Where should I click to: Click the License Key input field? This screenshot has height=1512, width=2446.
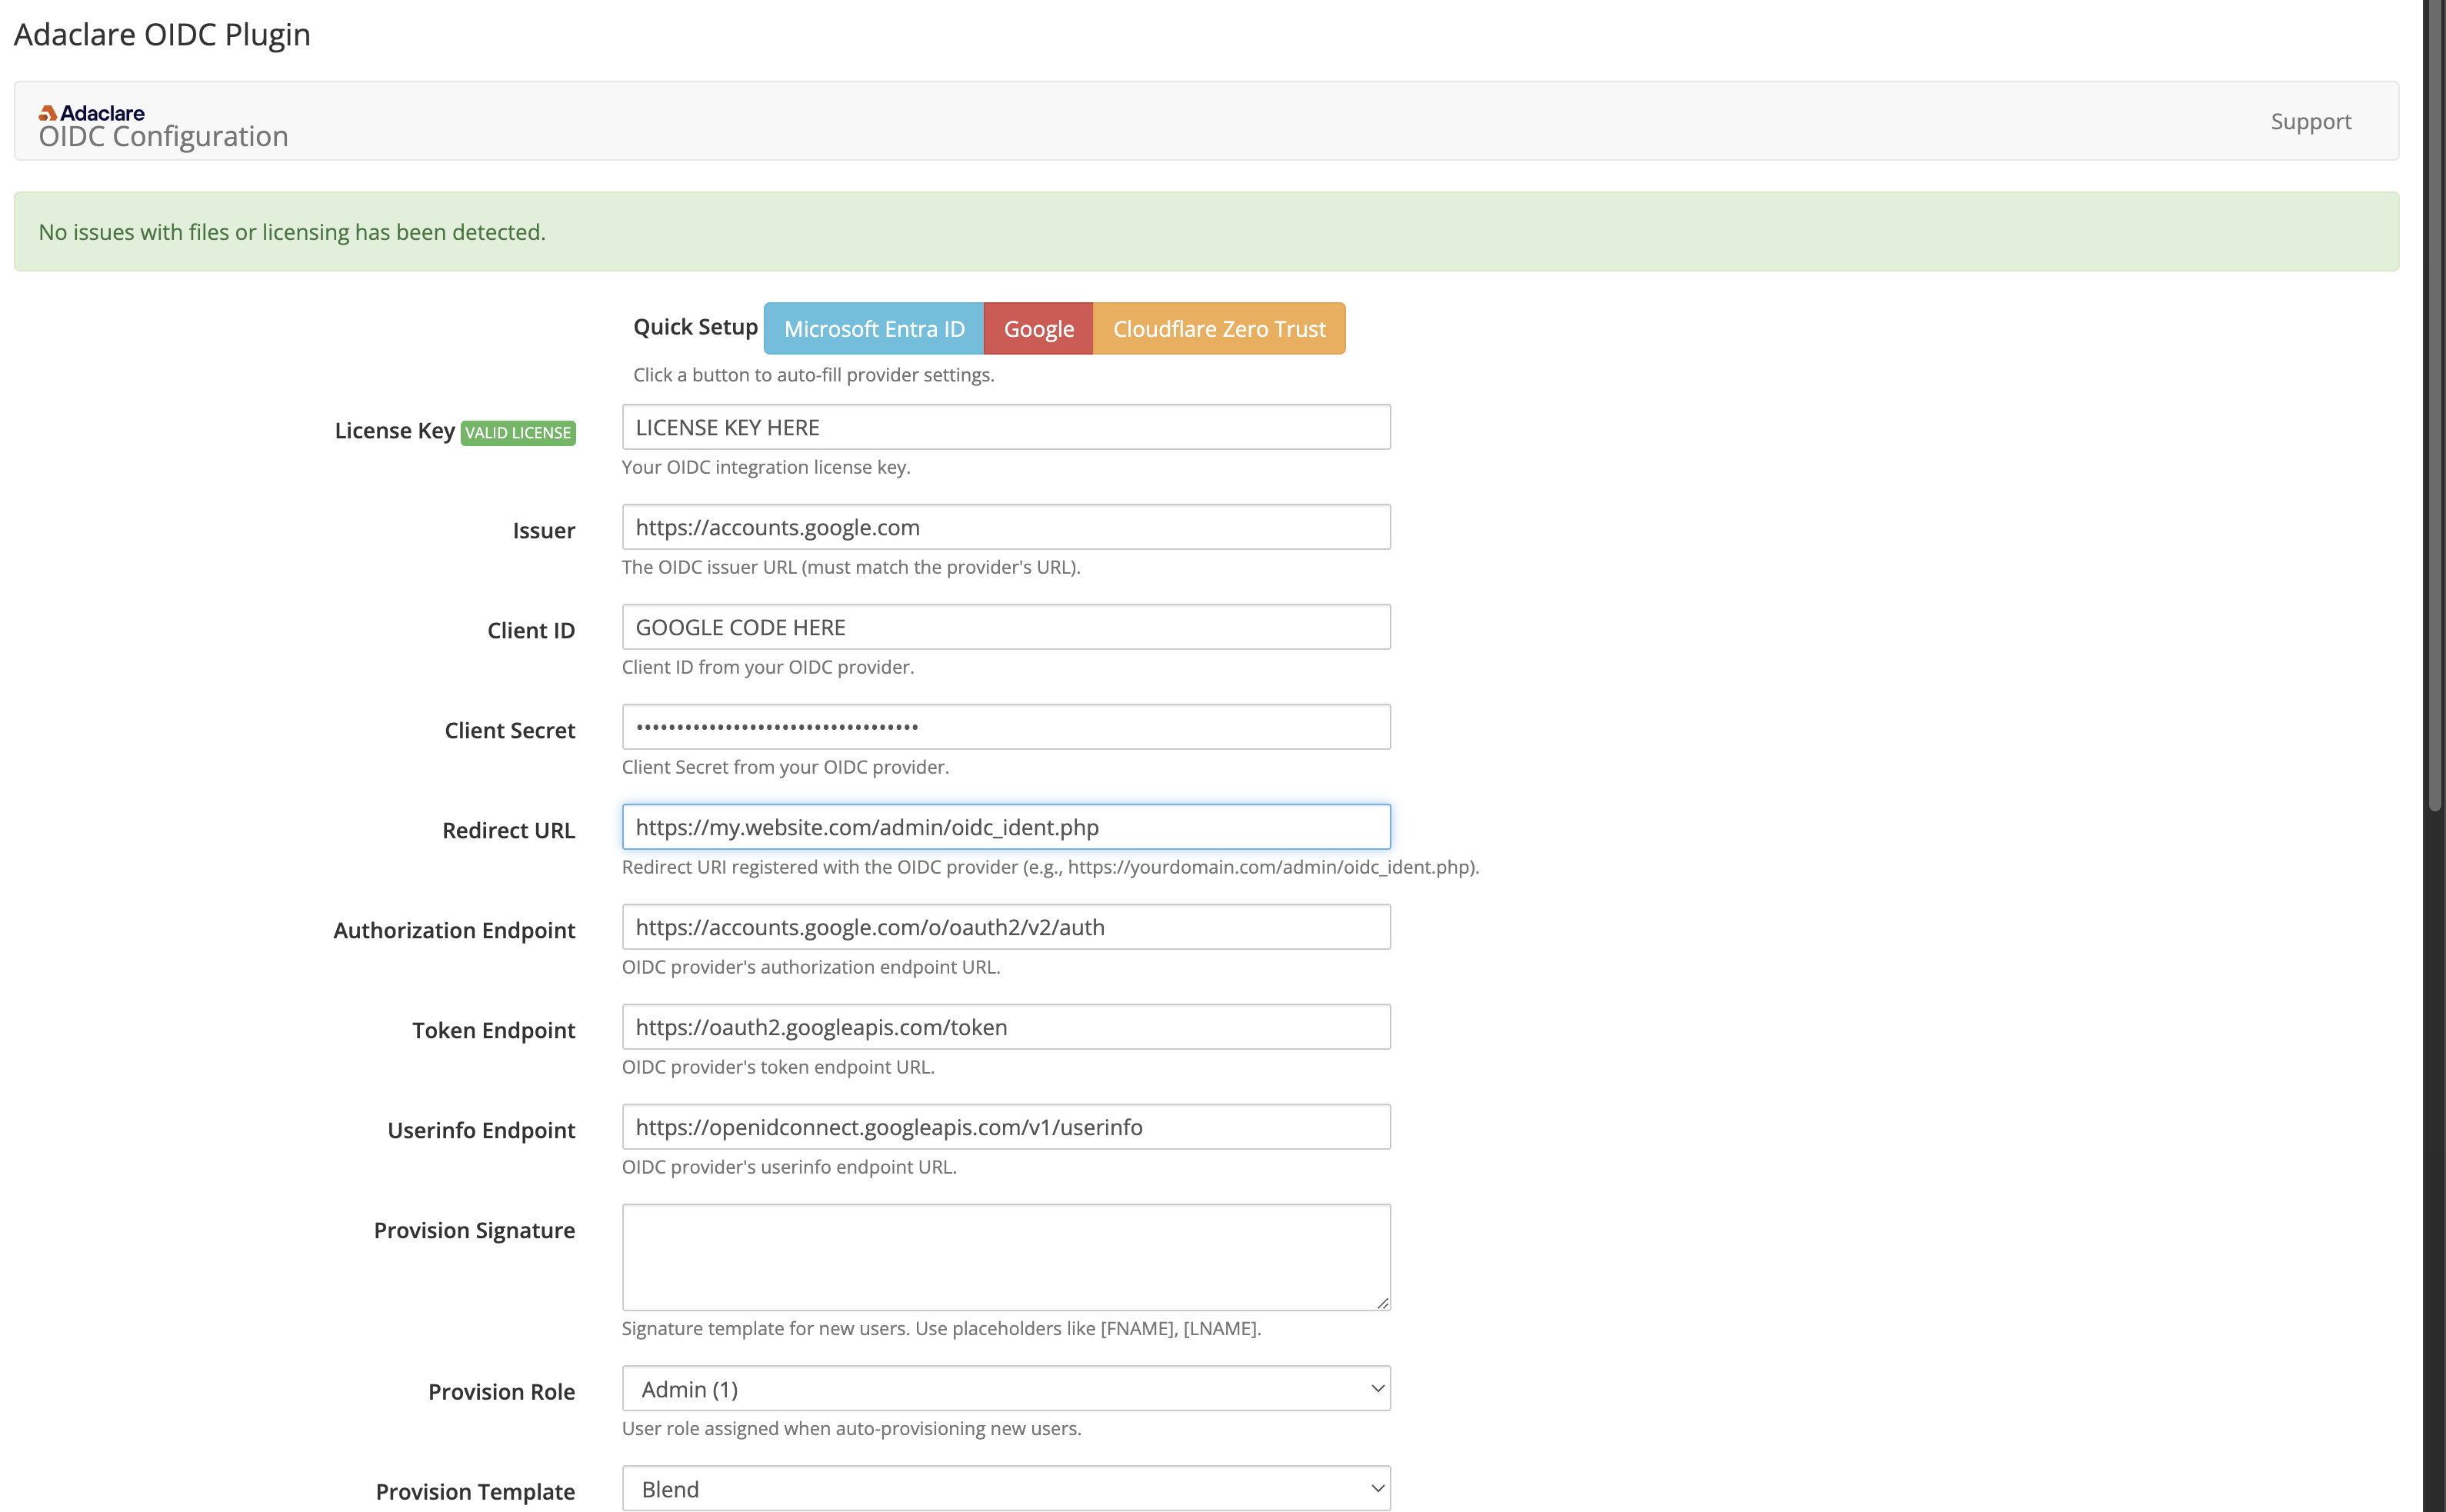1006,427
